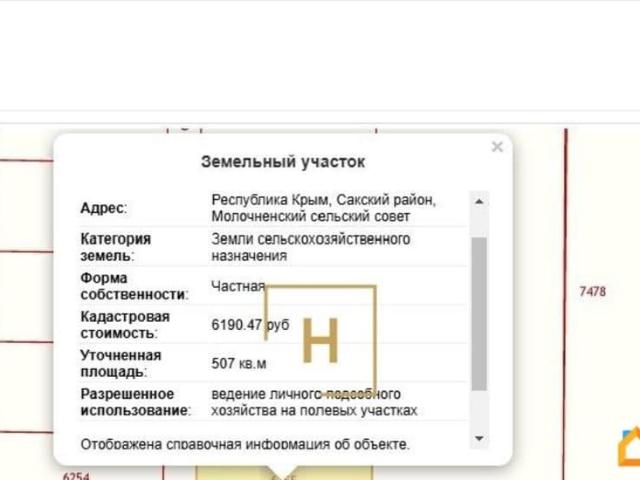The height and width of the screenshot is (480, 640).
Task: Click the area value 507 кв.м
Action: click(x=239, y=363)
